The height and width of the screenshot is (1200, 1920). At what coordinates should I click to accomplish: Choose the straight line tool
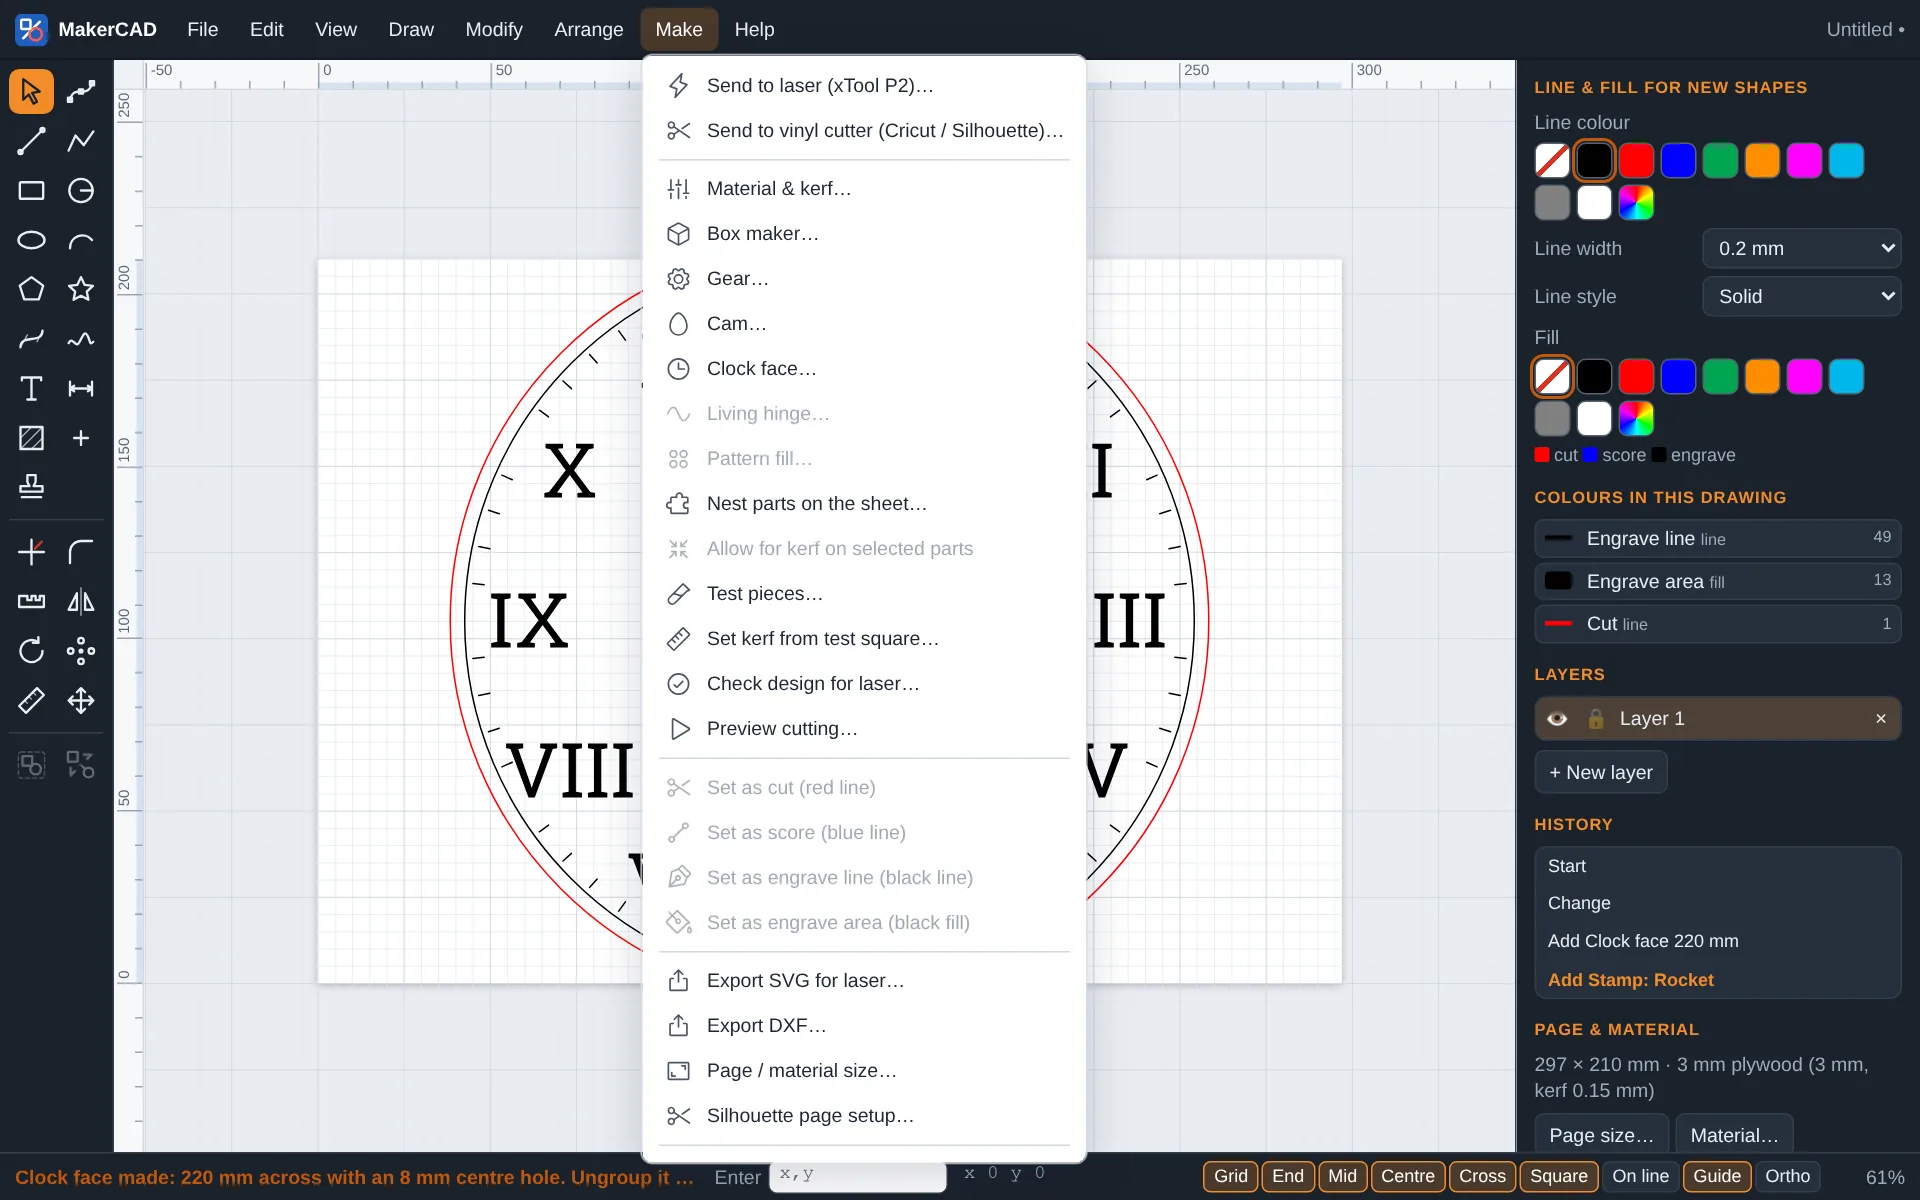(x=31, y=141)
